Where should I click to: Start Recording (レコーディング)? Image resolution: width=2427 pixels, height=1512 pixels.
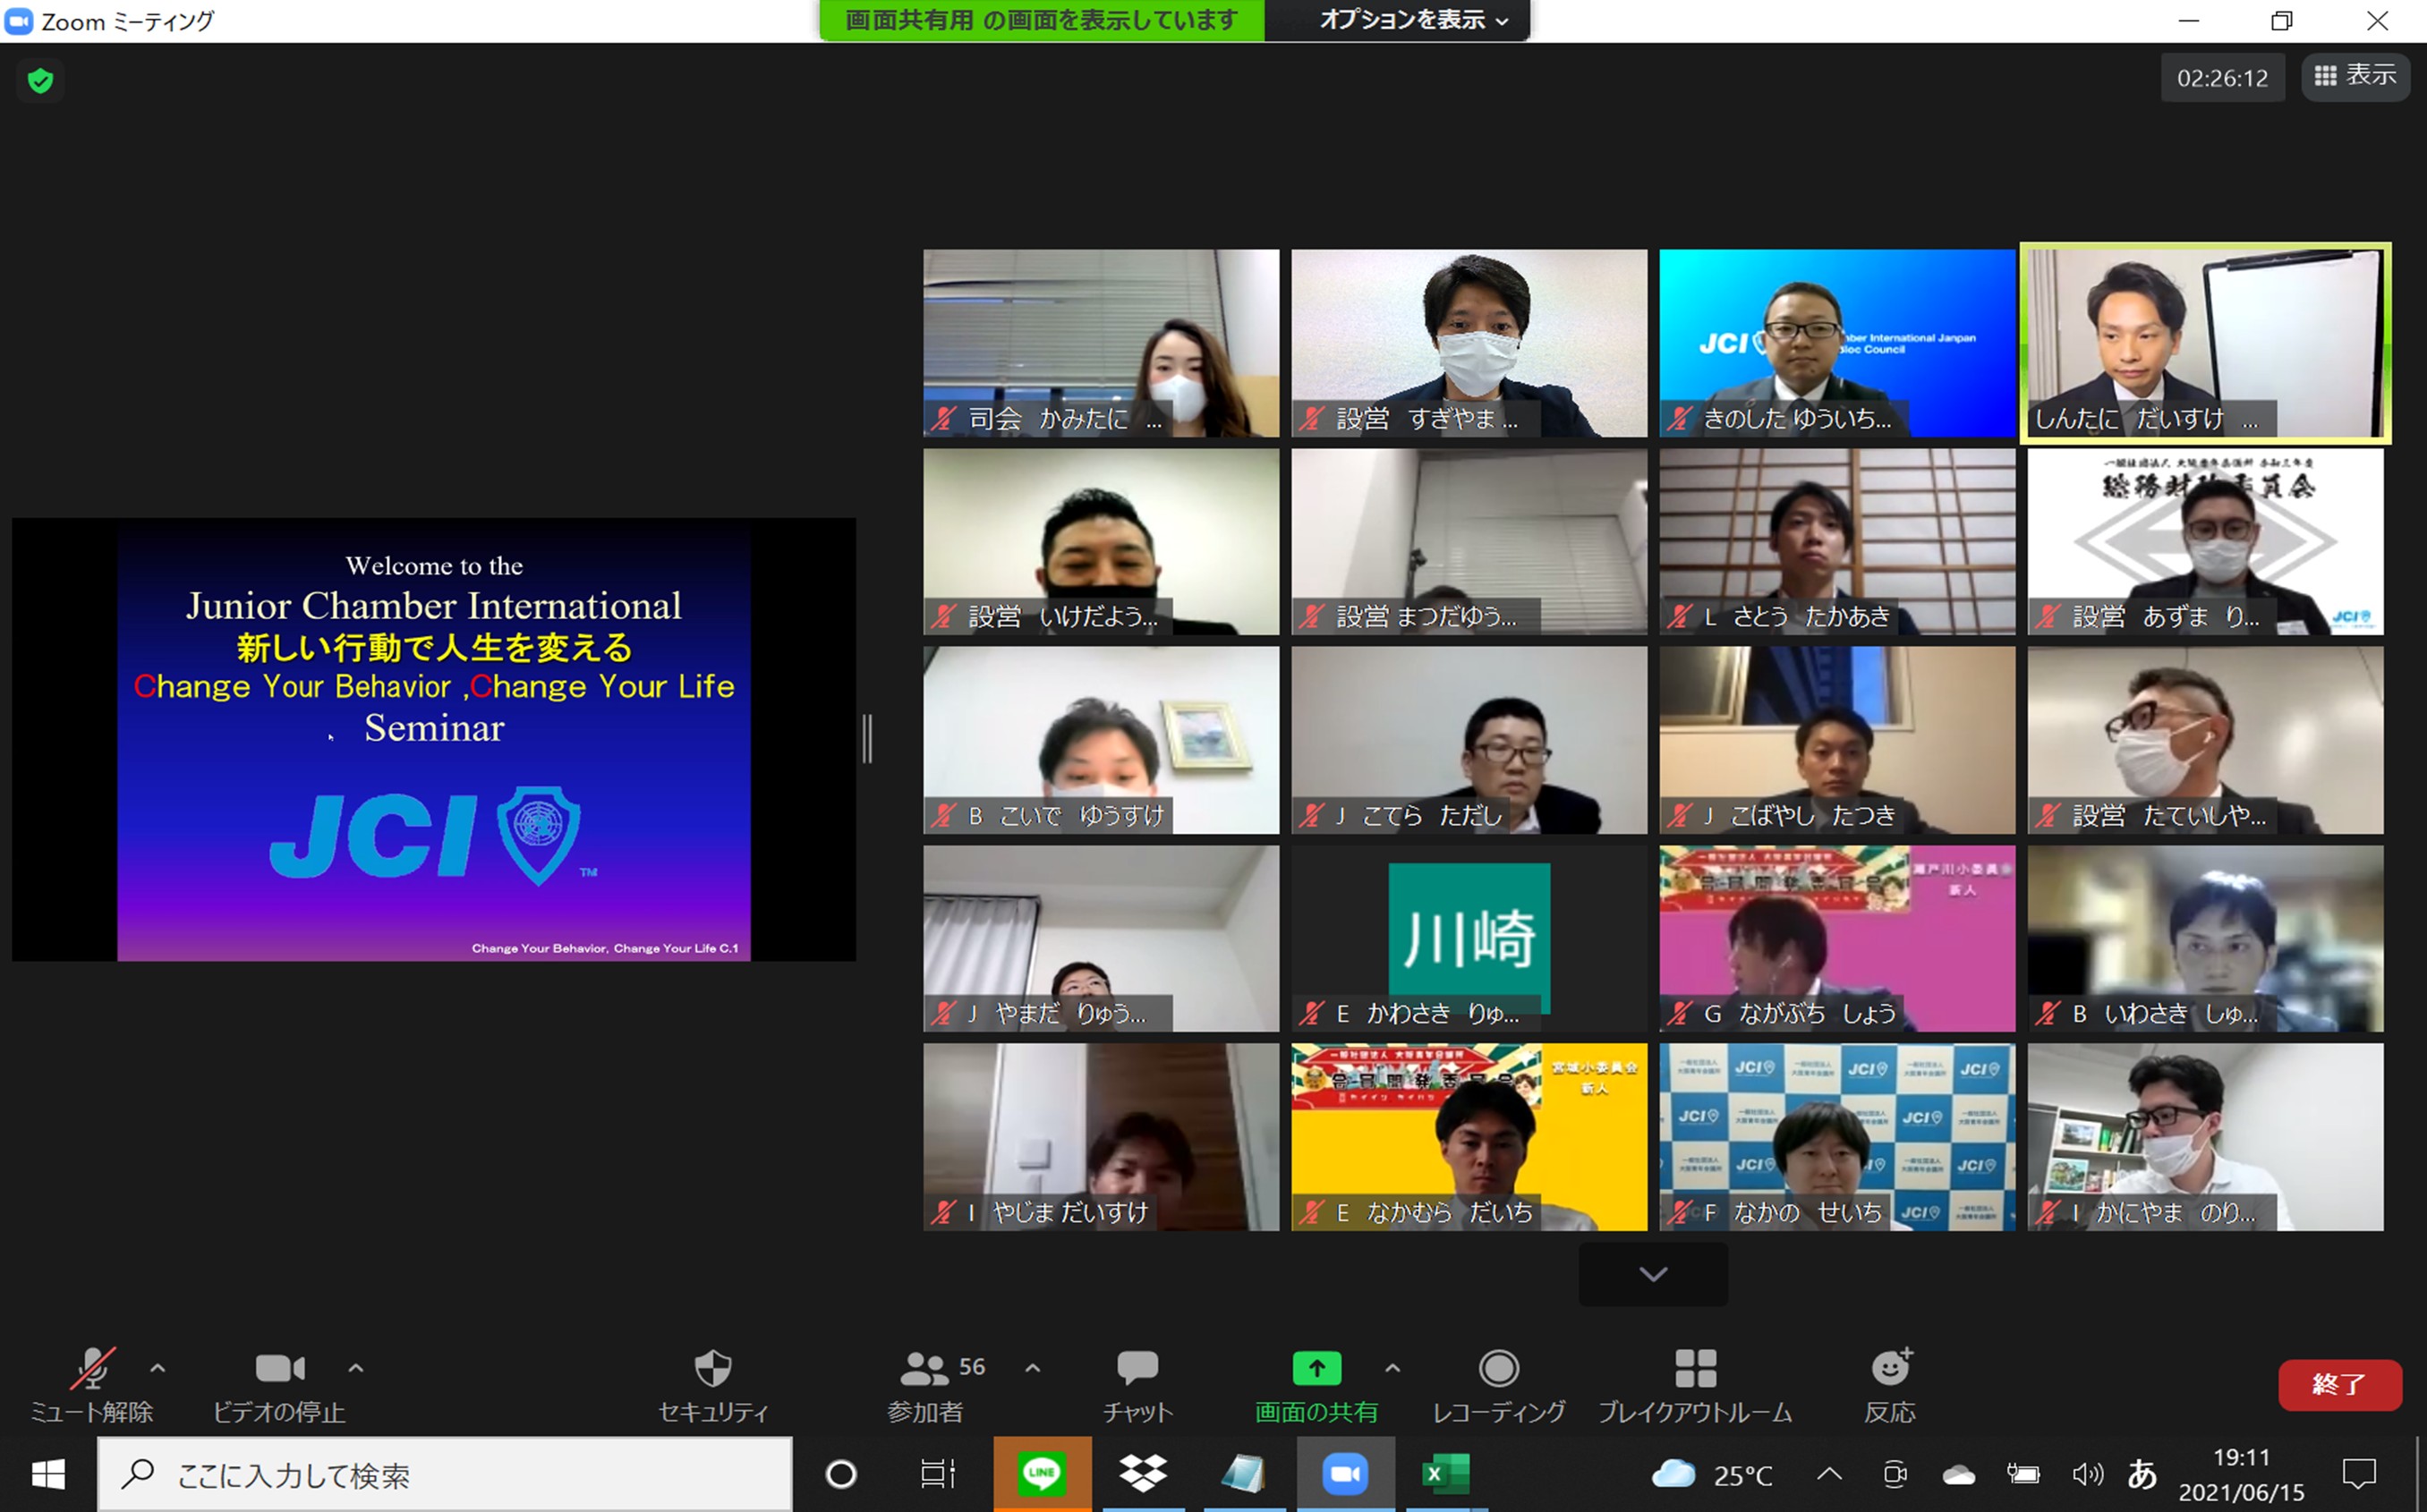tap(1498, 1368)
